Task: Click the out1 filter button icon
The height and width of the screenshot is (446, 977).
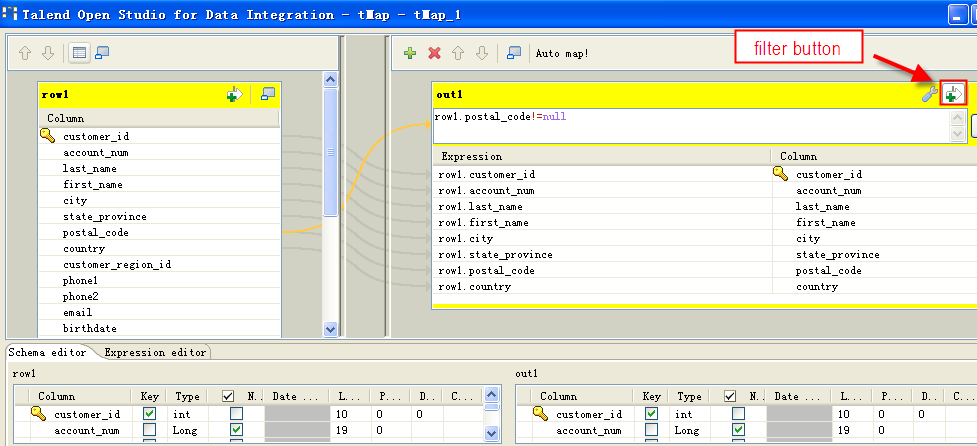Action: pyautogui.click(x=952, y=94)
